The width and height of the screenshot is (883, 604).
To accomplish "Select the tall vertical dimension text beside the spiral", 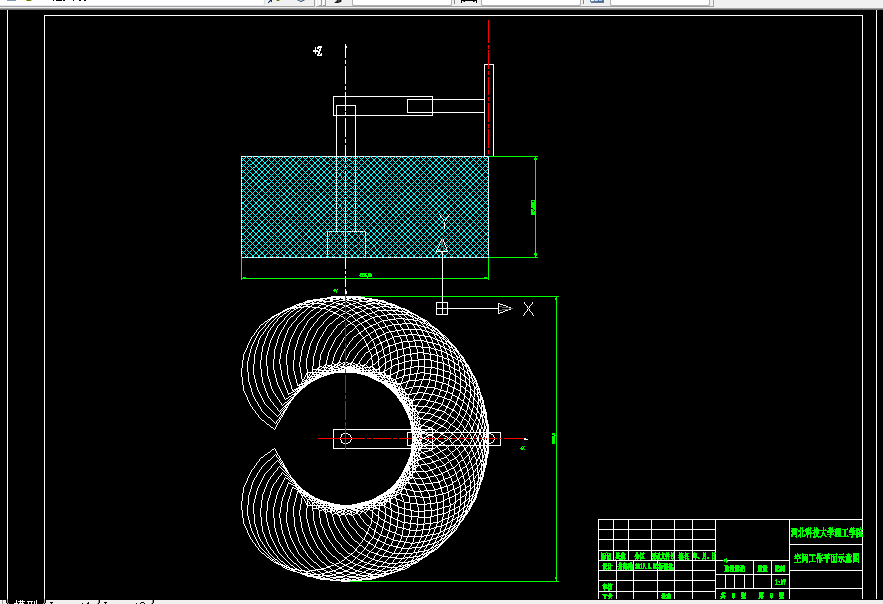I will click(554, 439).
